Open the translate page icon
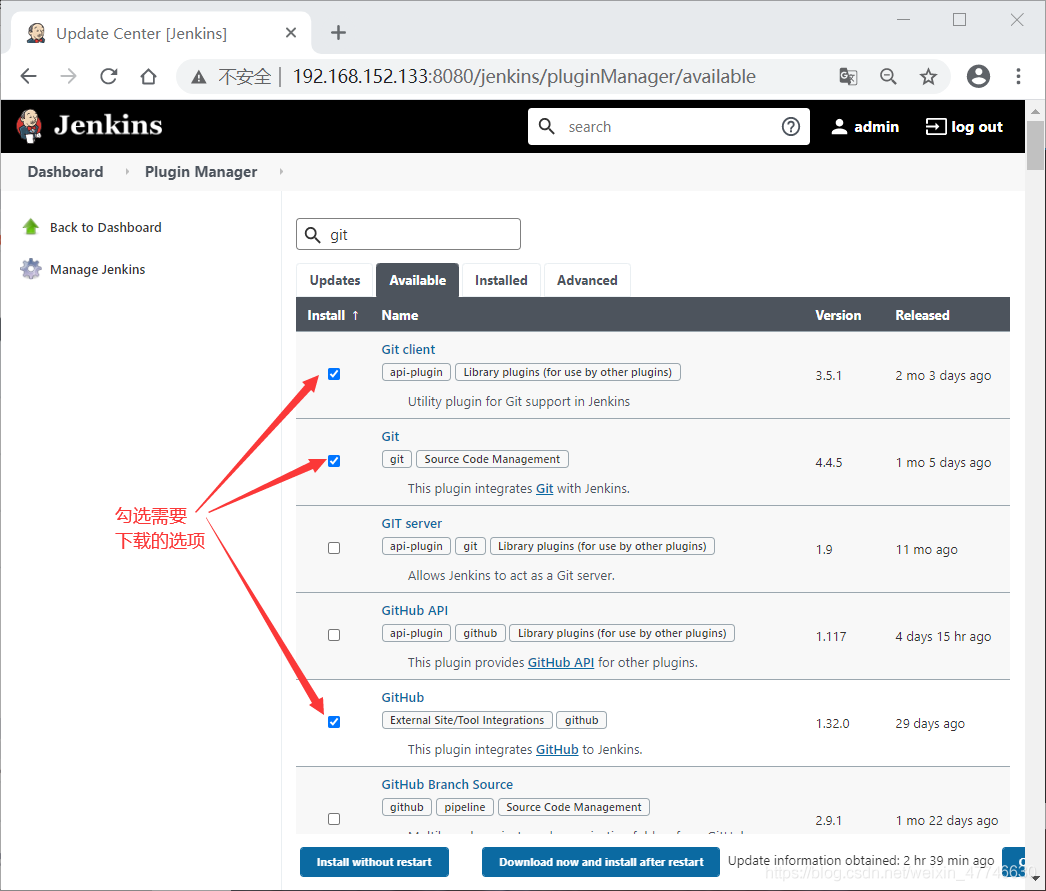The width and height of the screenshot is (1046, 891). pyautogui.click(x=848, y=77)
